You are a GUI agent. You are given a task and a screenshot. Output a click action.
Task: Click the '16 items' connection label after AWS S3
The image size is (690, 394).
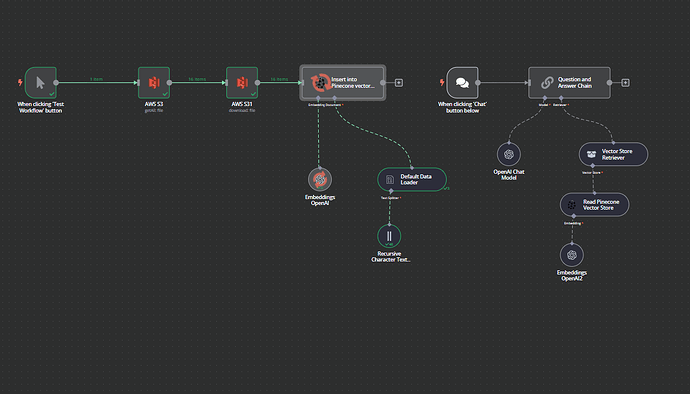coord(197,79)
